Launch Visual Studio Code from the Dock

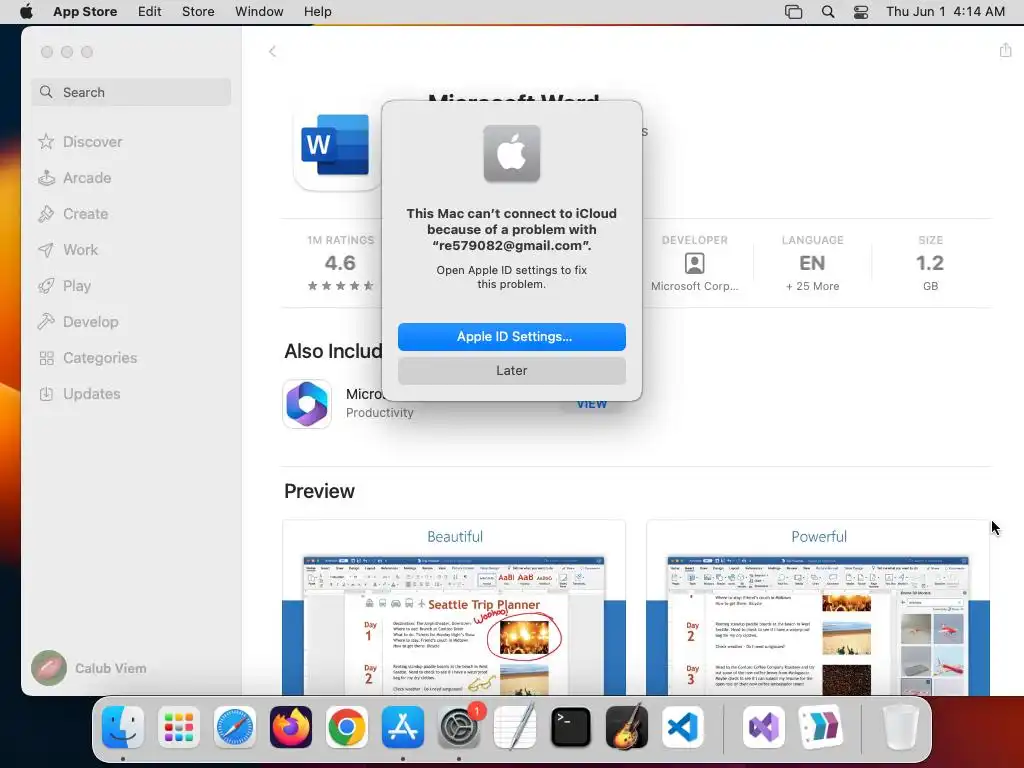683,727
